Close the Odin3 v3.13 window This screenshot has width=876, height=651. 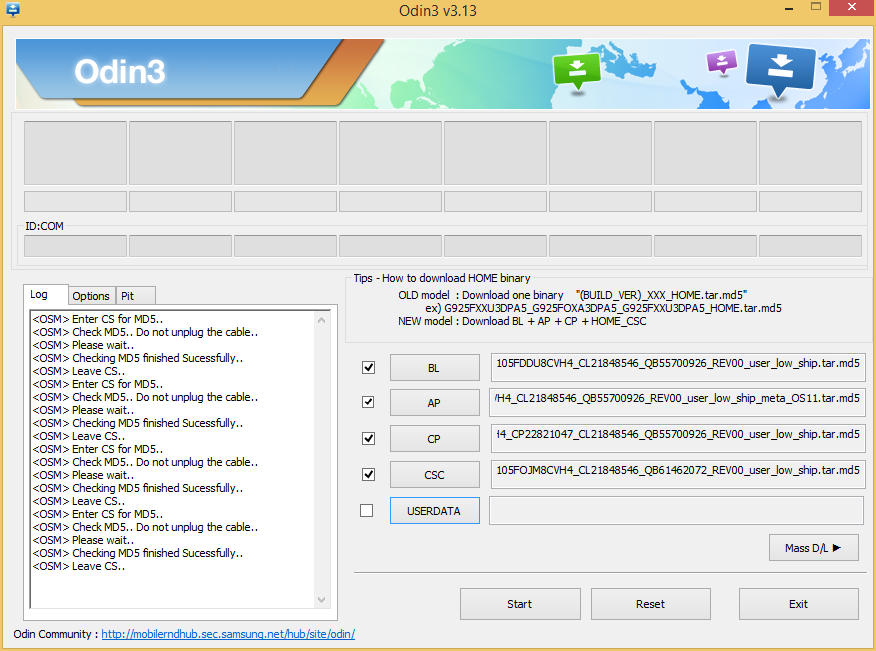(x=852, y=7)
